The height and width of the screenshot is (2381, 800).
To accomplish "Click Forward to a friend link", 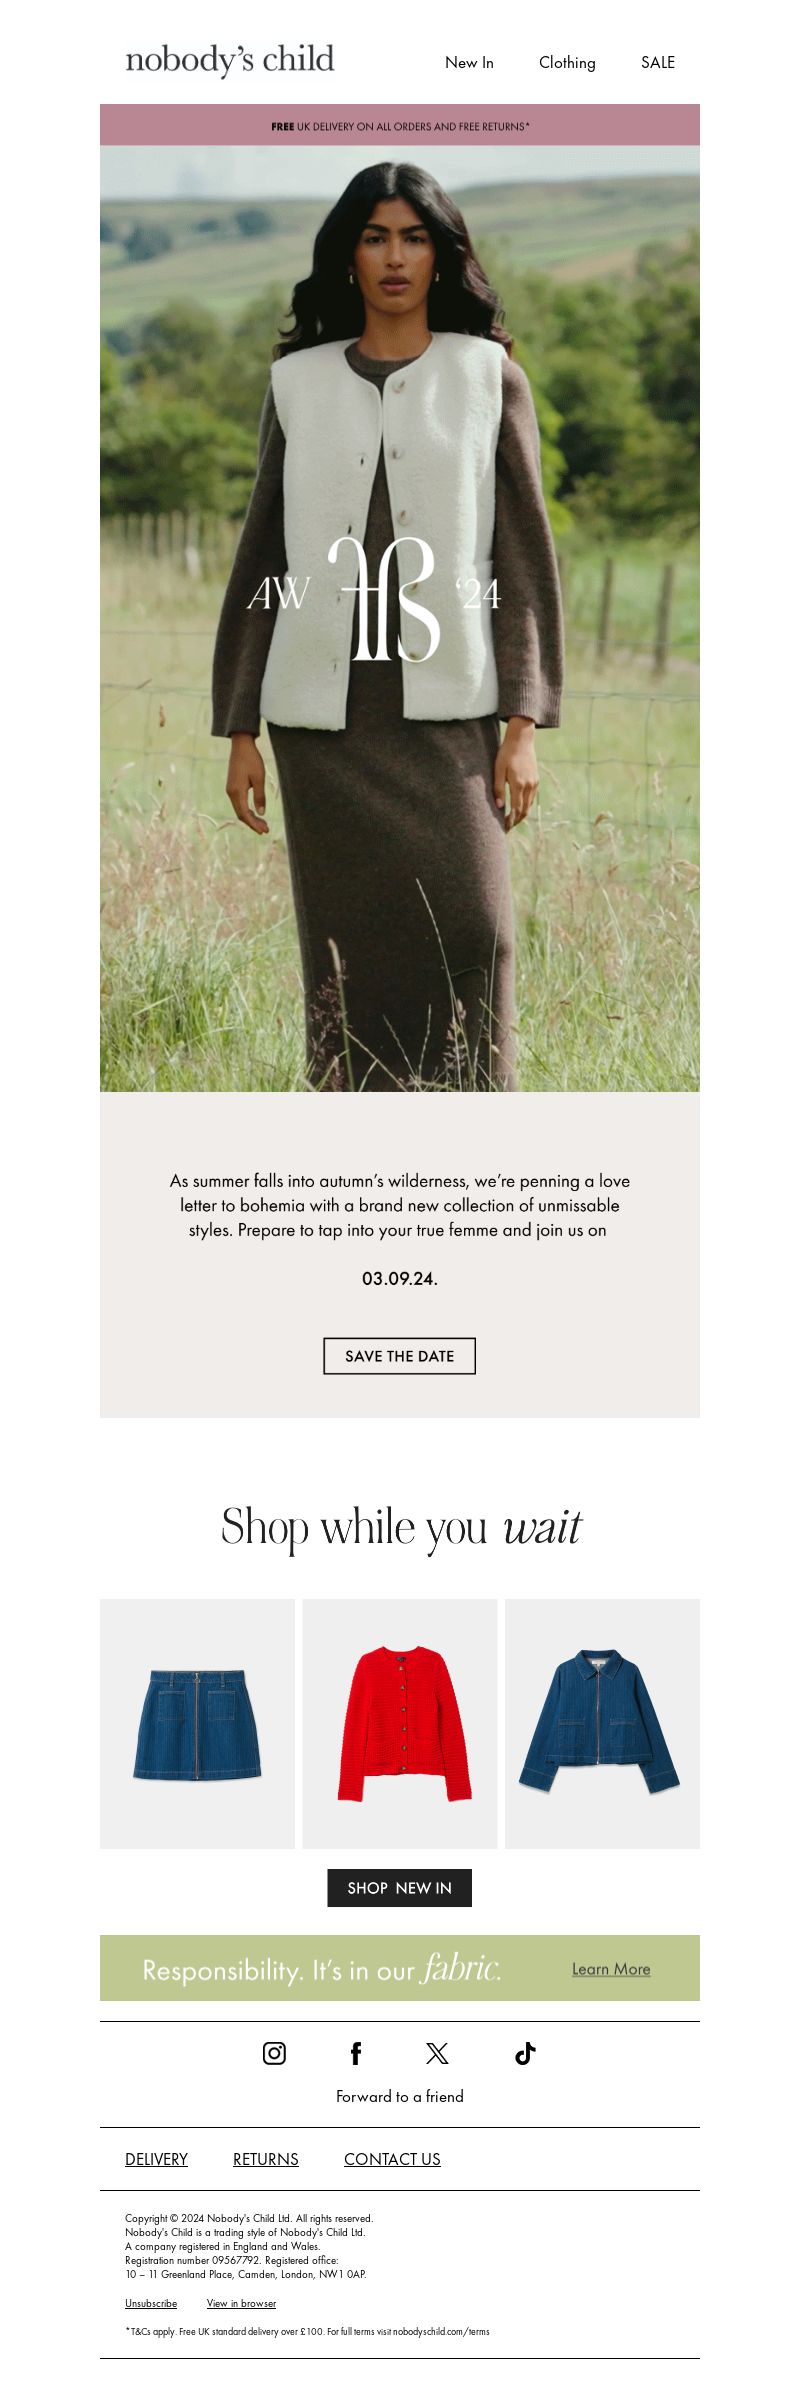I will 399,2096.
